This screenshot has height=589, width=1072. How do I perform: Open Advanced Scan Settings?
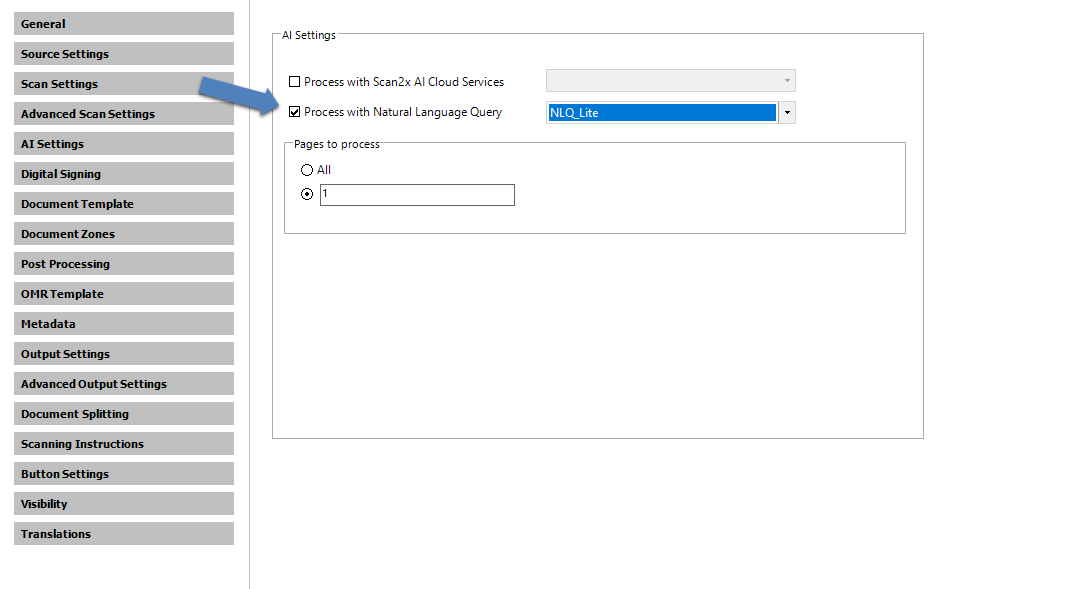(124, 114)
